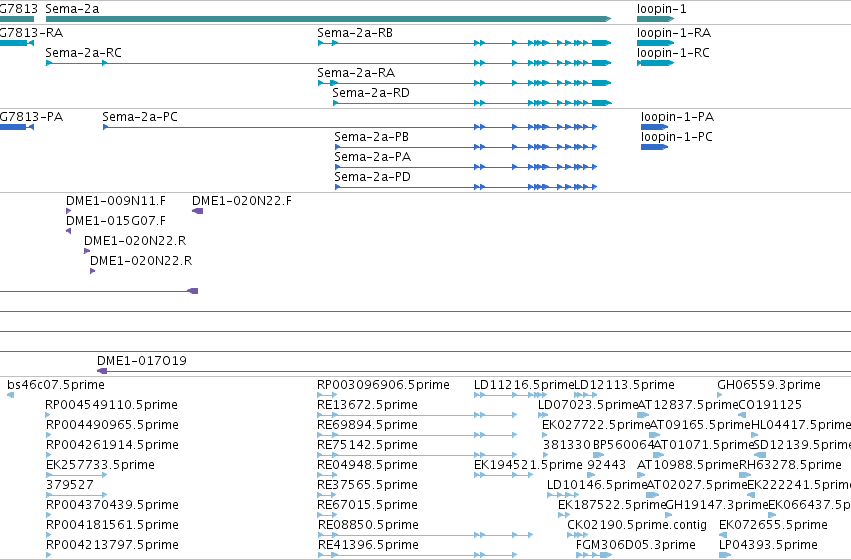Select the 379527 EST label

[70, 485]
